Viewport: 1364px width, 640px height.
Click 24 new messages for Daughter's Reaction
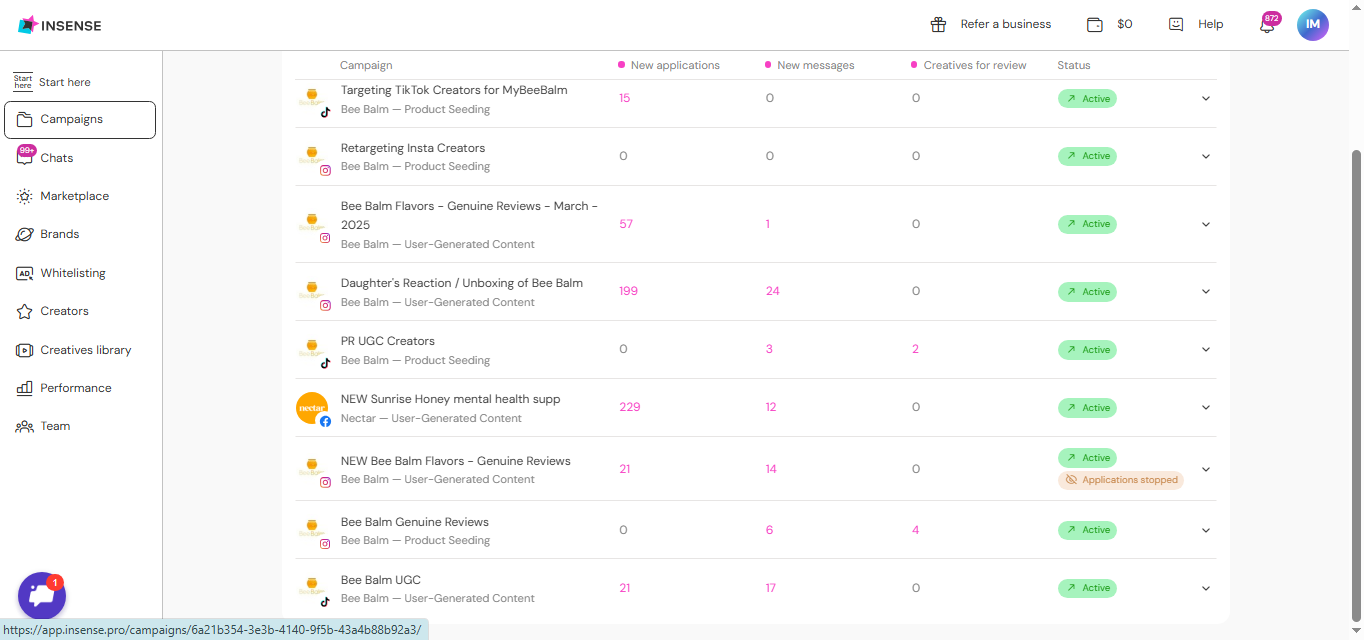coord(773,291)
